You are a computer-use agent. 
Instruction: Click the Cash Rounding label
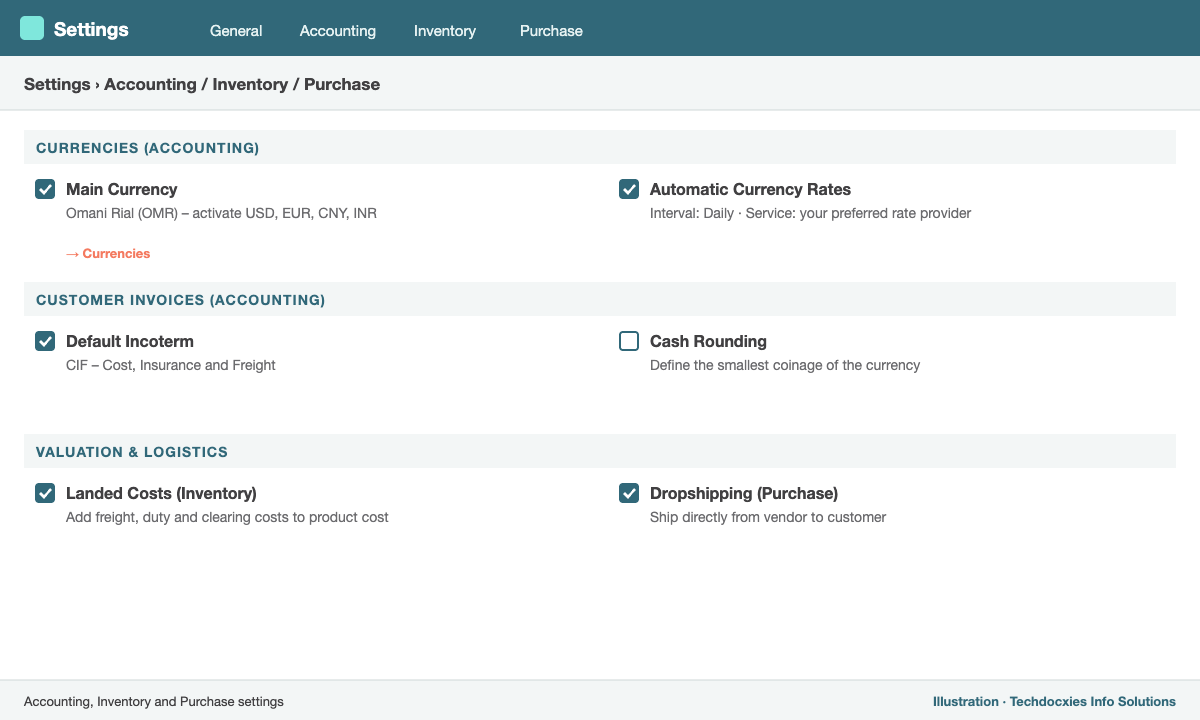click(708, 341)
